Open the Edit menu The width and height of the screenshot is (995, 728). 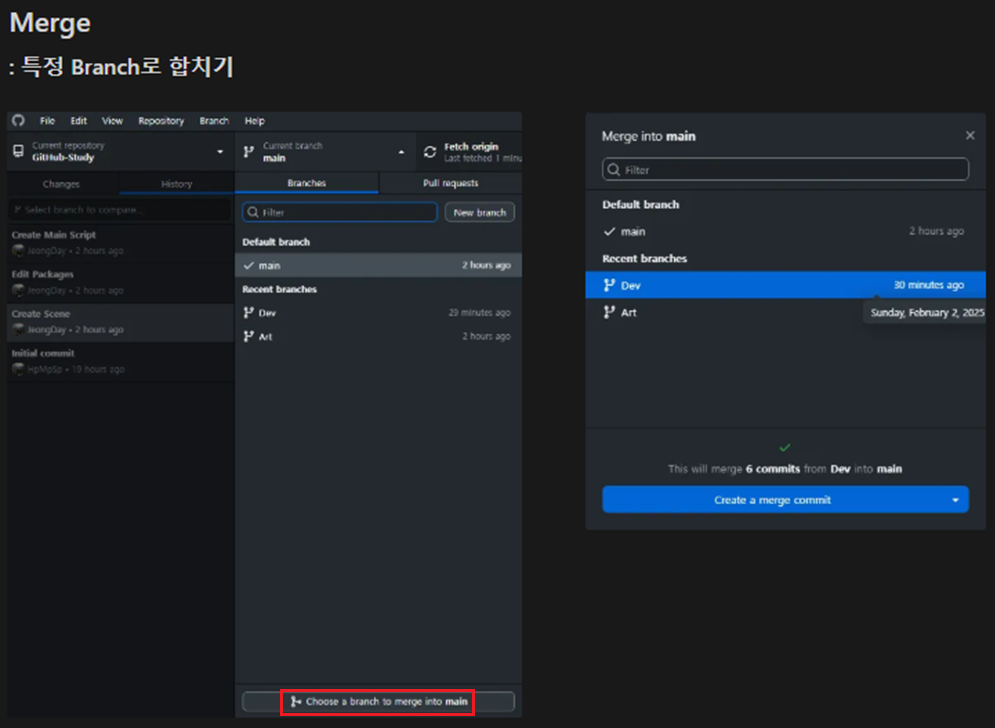tap(79, 121)
